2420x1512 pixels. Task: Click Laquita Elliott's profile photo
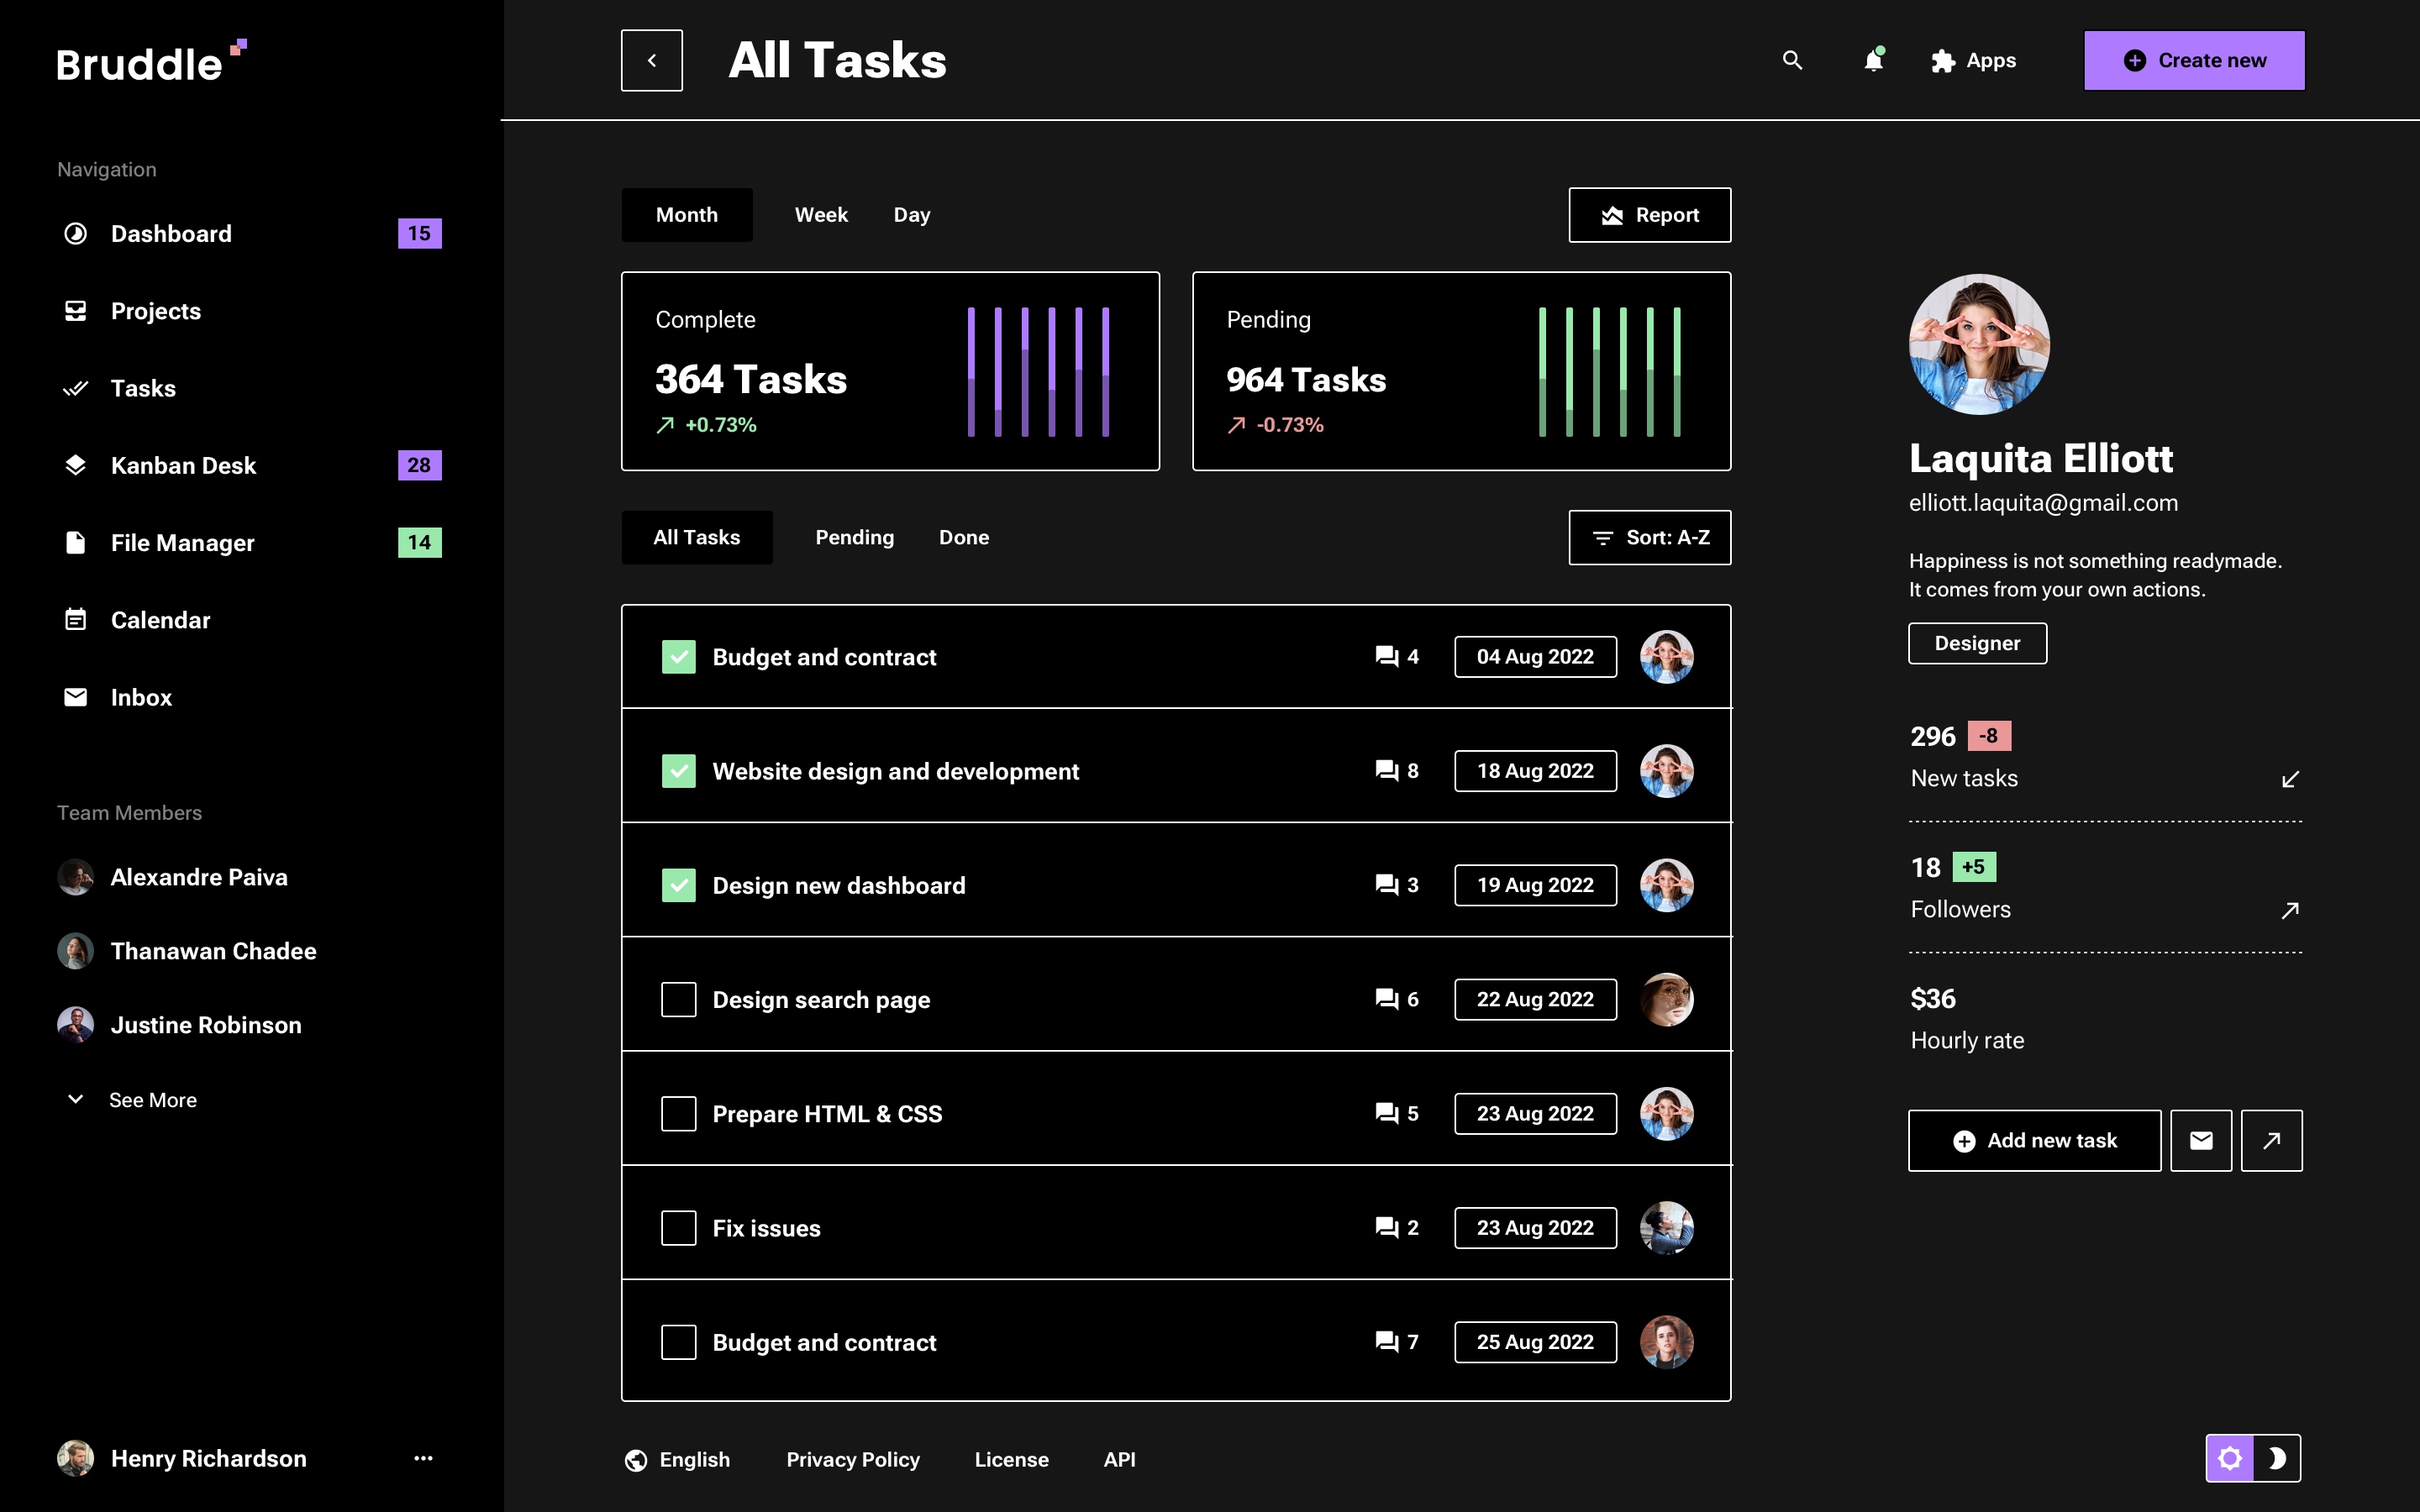point(1978,345)
